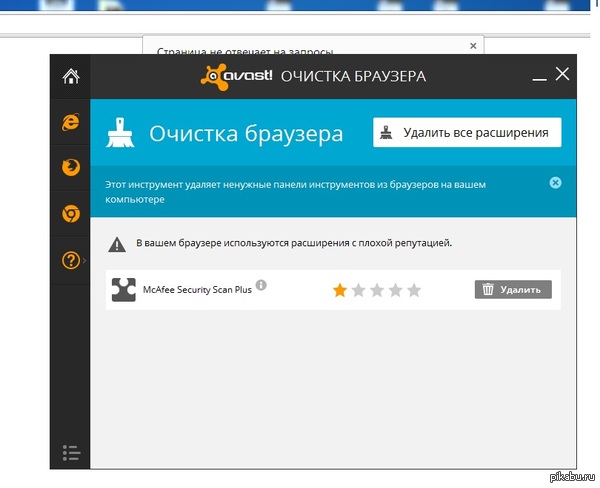The width and height of the screenshot is (600, 488).
Task: Select the Google Chrome browser tab
Action: coord(71,214)
